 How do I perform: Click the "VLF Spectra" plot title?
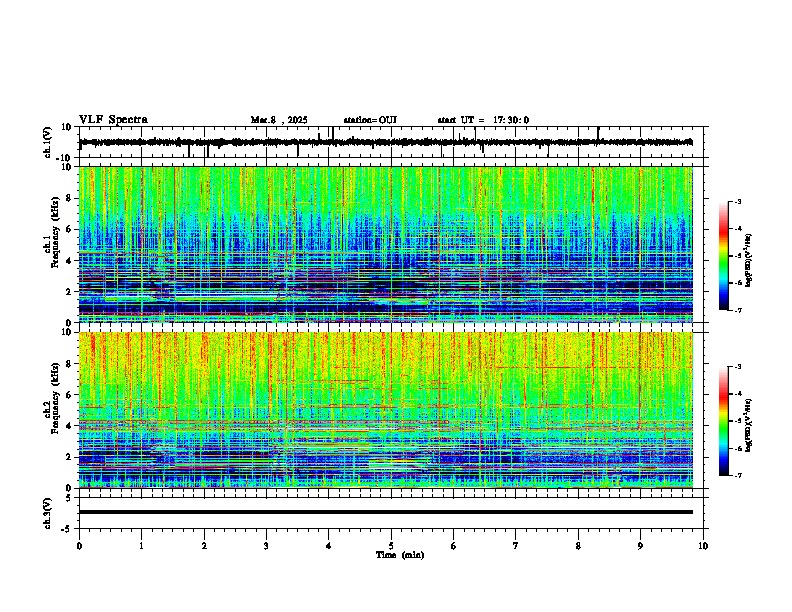pyautogui.click(x=113, y=120)
